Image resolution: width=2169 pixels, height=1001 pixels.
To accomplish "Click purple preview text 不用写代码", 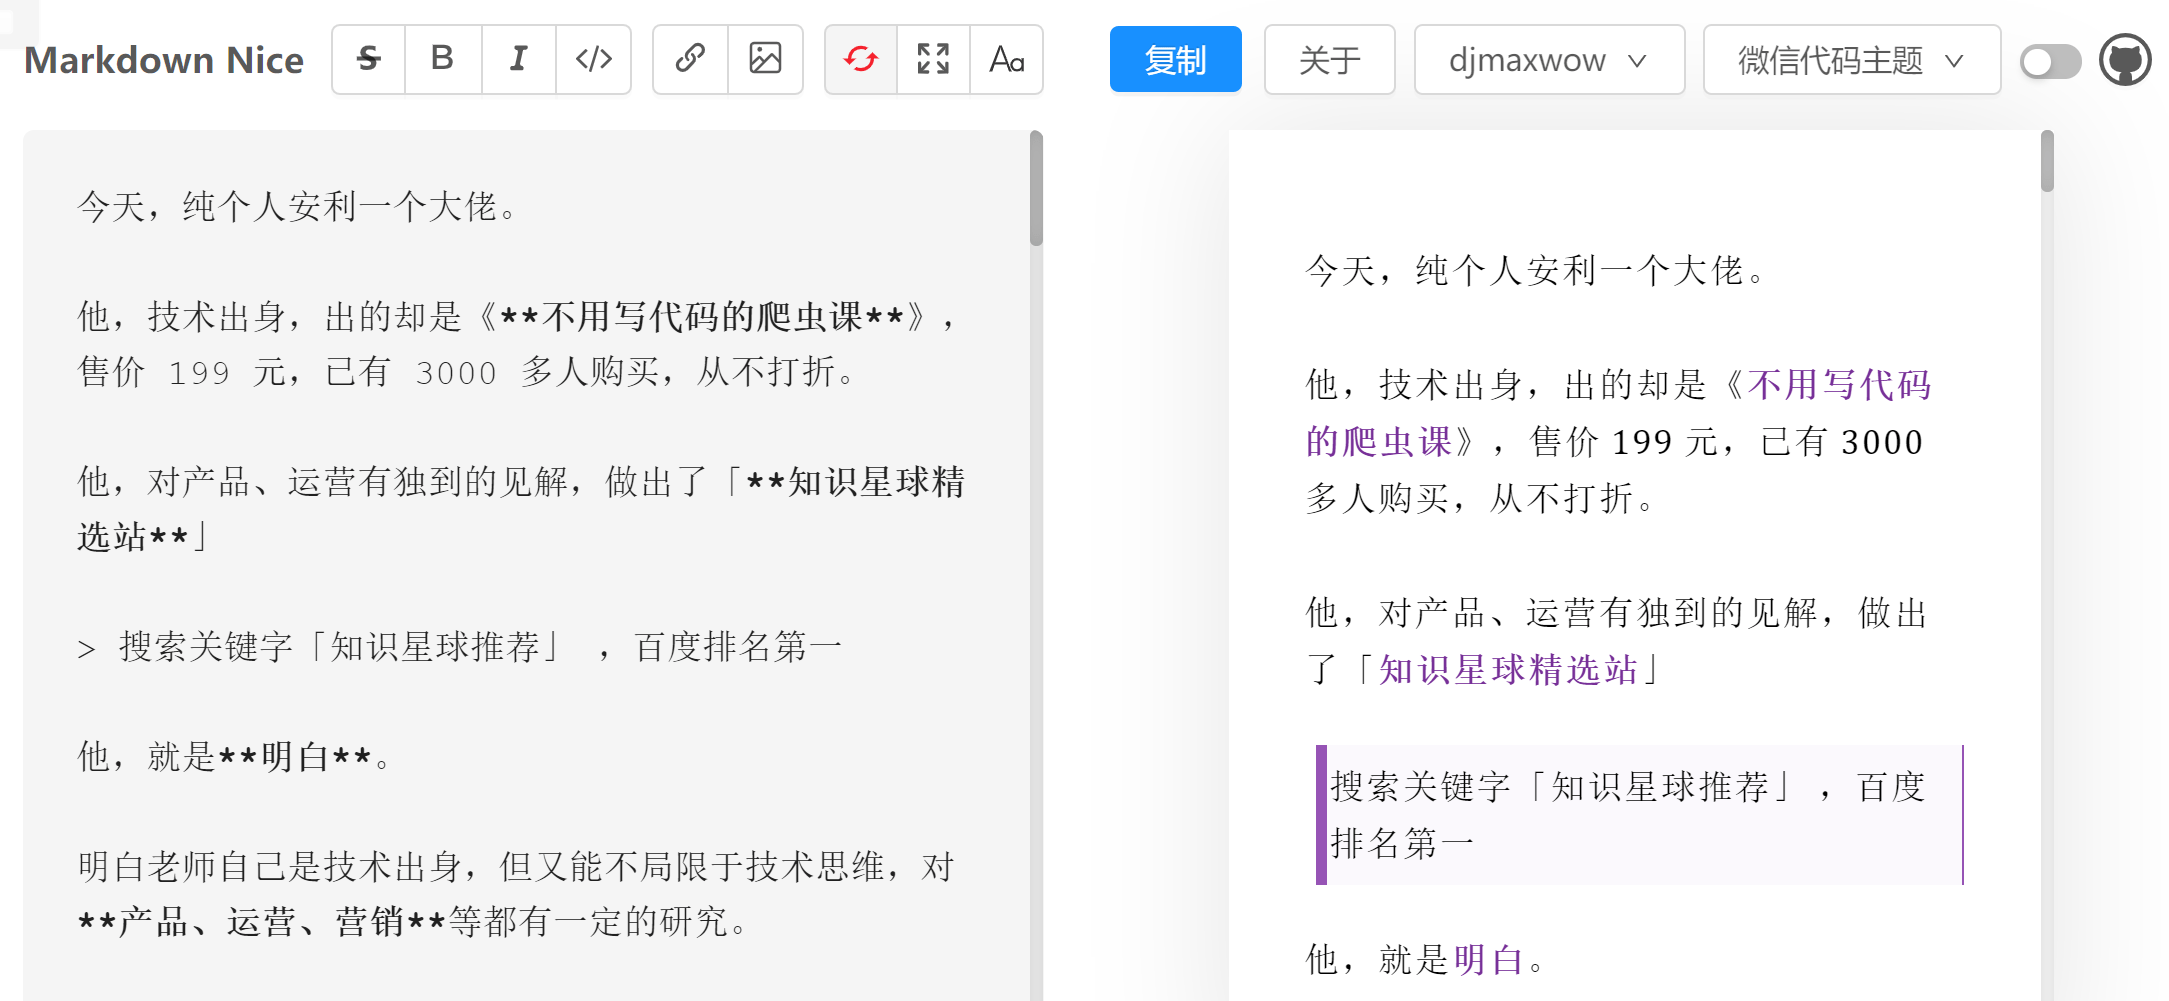I will pos(1839,384).
